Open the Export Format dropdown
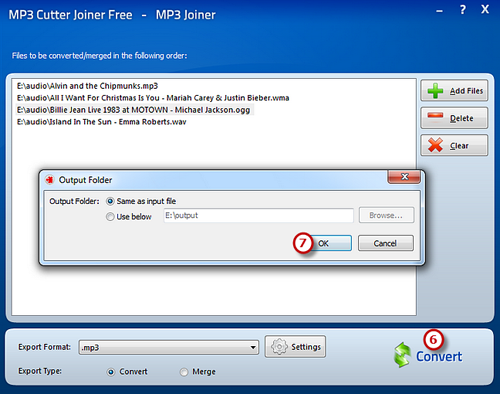This screenshot has width=500, height=394. [169, 347]
